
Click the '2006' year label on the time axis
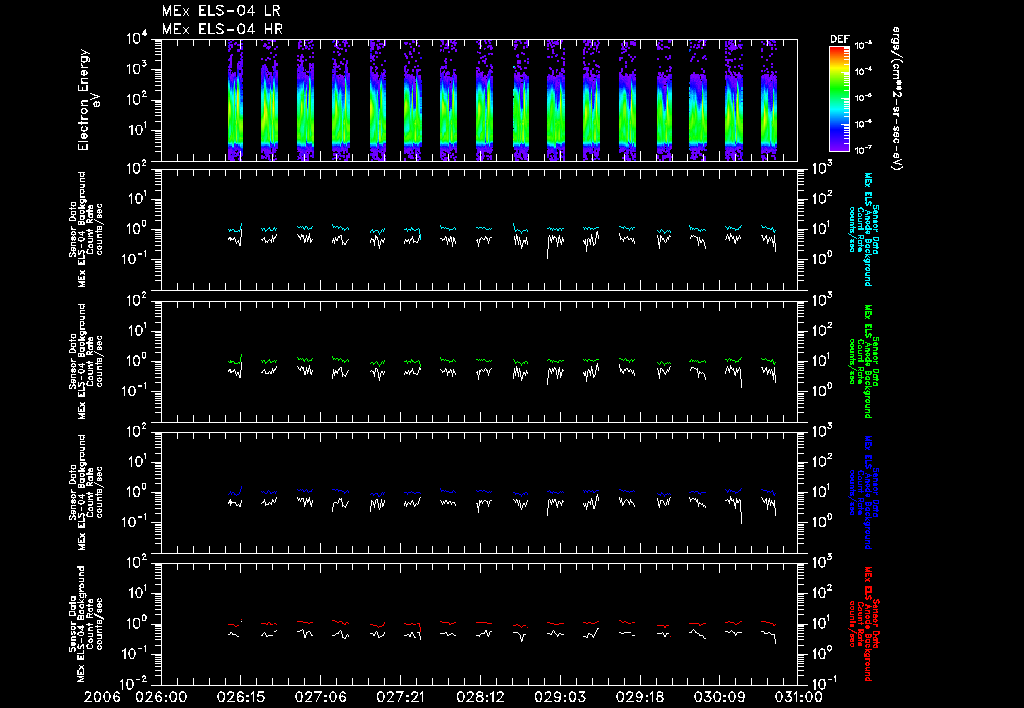click(103, 697)
